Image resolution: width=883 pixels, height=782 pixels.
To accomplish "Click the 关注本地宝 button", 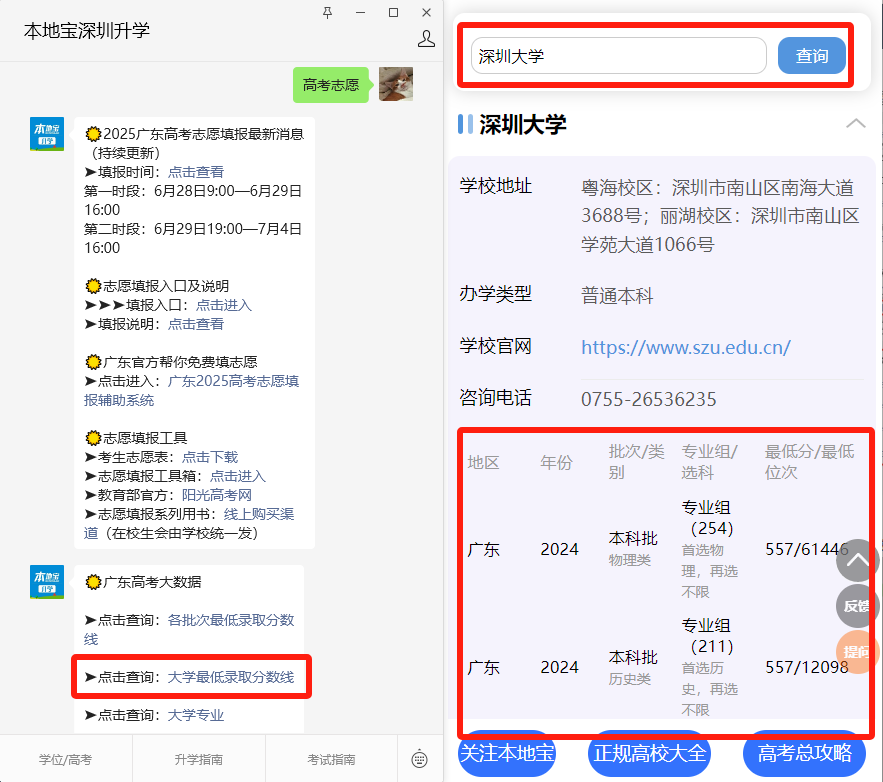I will point(507,753).
